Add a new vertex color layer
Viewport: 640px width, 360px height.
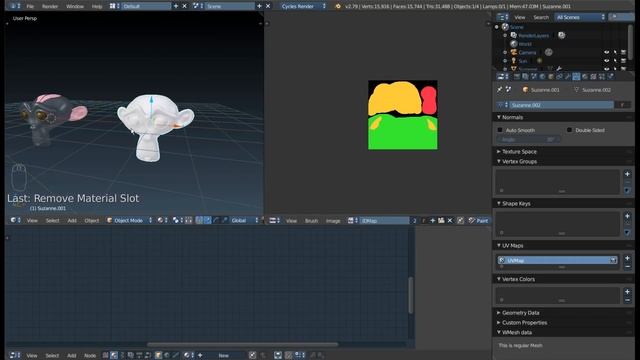[x=627, y=291]
